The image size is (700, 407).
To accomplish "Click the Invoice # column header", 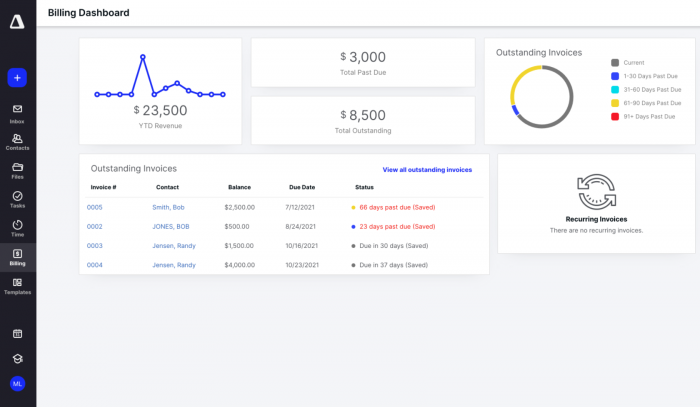I will click(x=103, y=187).
